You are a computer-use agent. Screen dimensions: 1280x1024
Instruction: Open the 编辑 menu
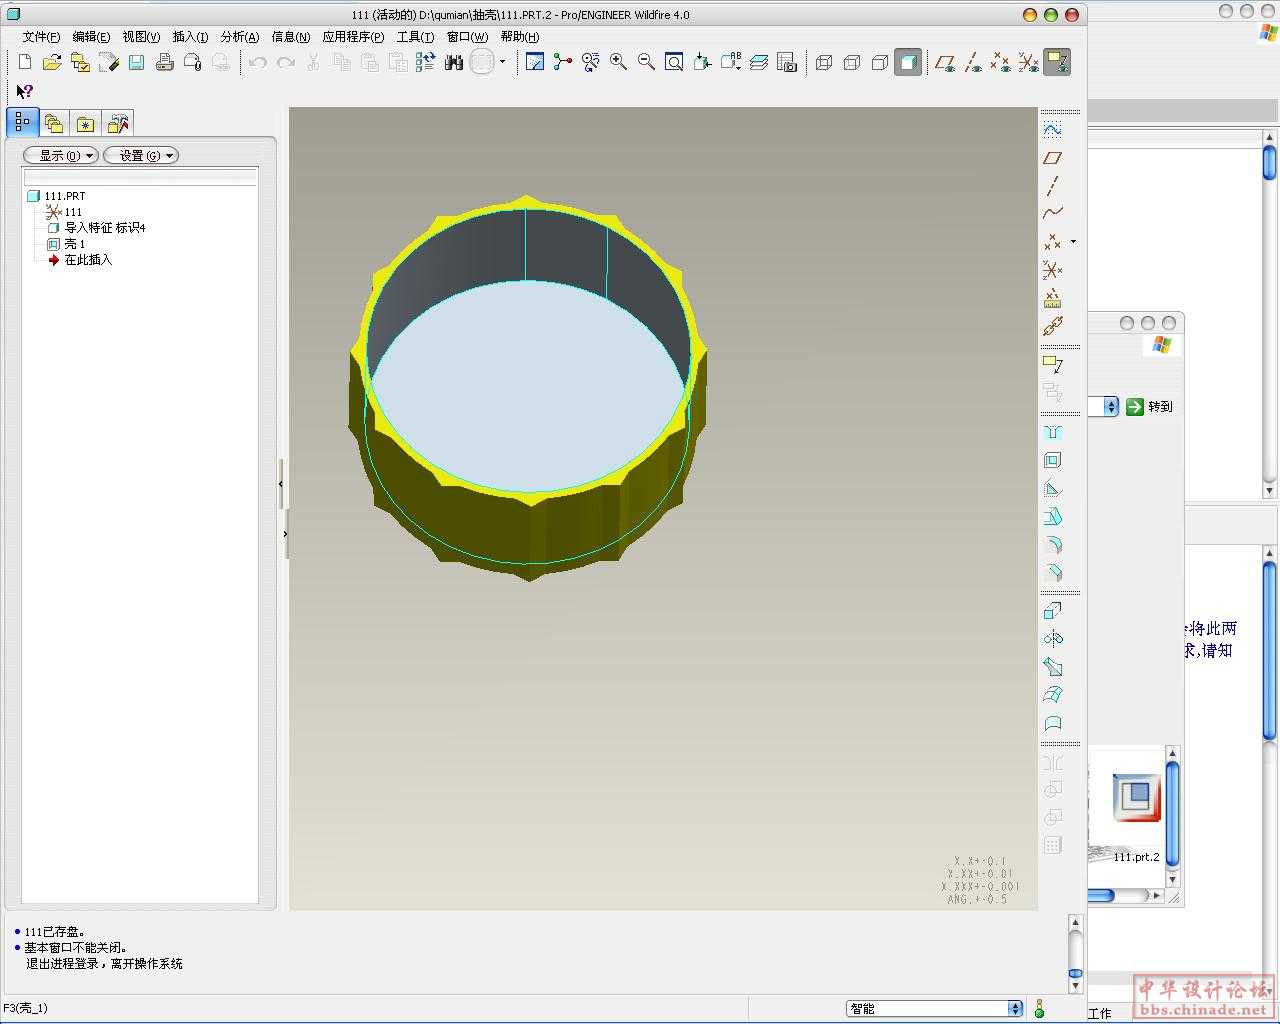pos(91,37)
